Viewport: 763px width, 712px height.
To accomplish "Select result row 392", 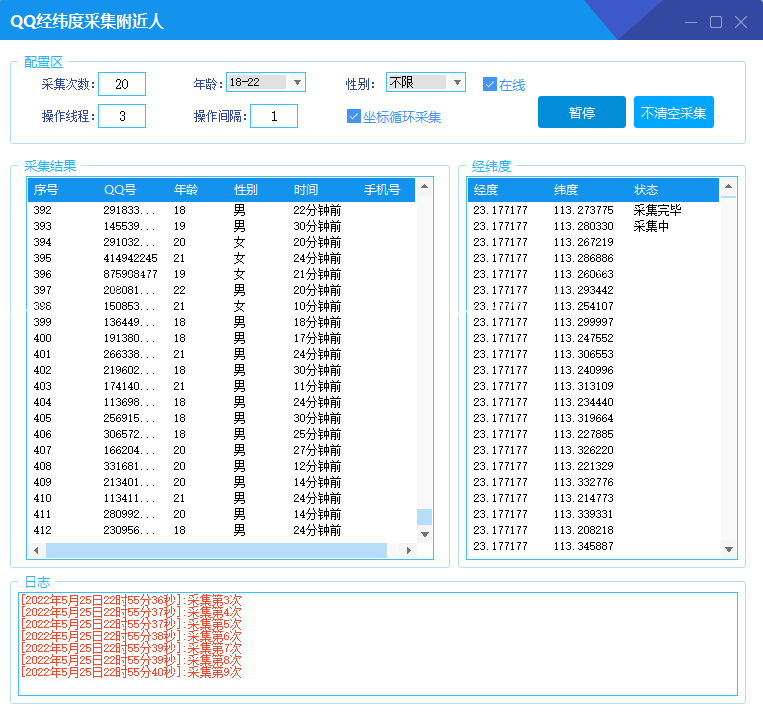I will [x=221, y=210].
